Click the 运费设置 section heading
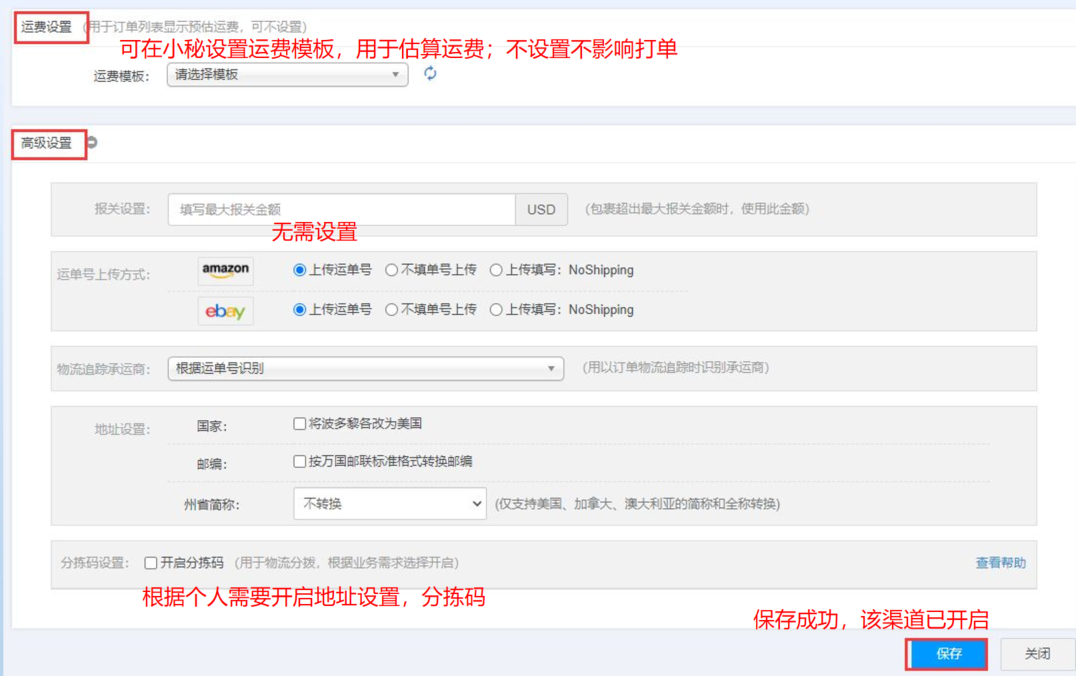Image resolution: width=1076 pixels, height=676 pixels. [47, 27]
